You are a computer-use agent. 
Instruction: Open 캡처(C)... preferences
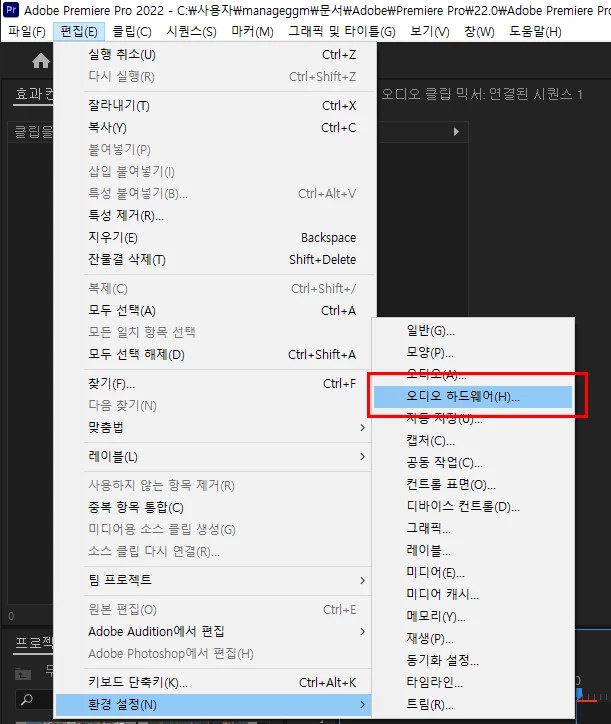click(x=473, y=440)
